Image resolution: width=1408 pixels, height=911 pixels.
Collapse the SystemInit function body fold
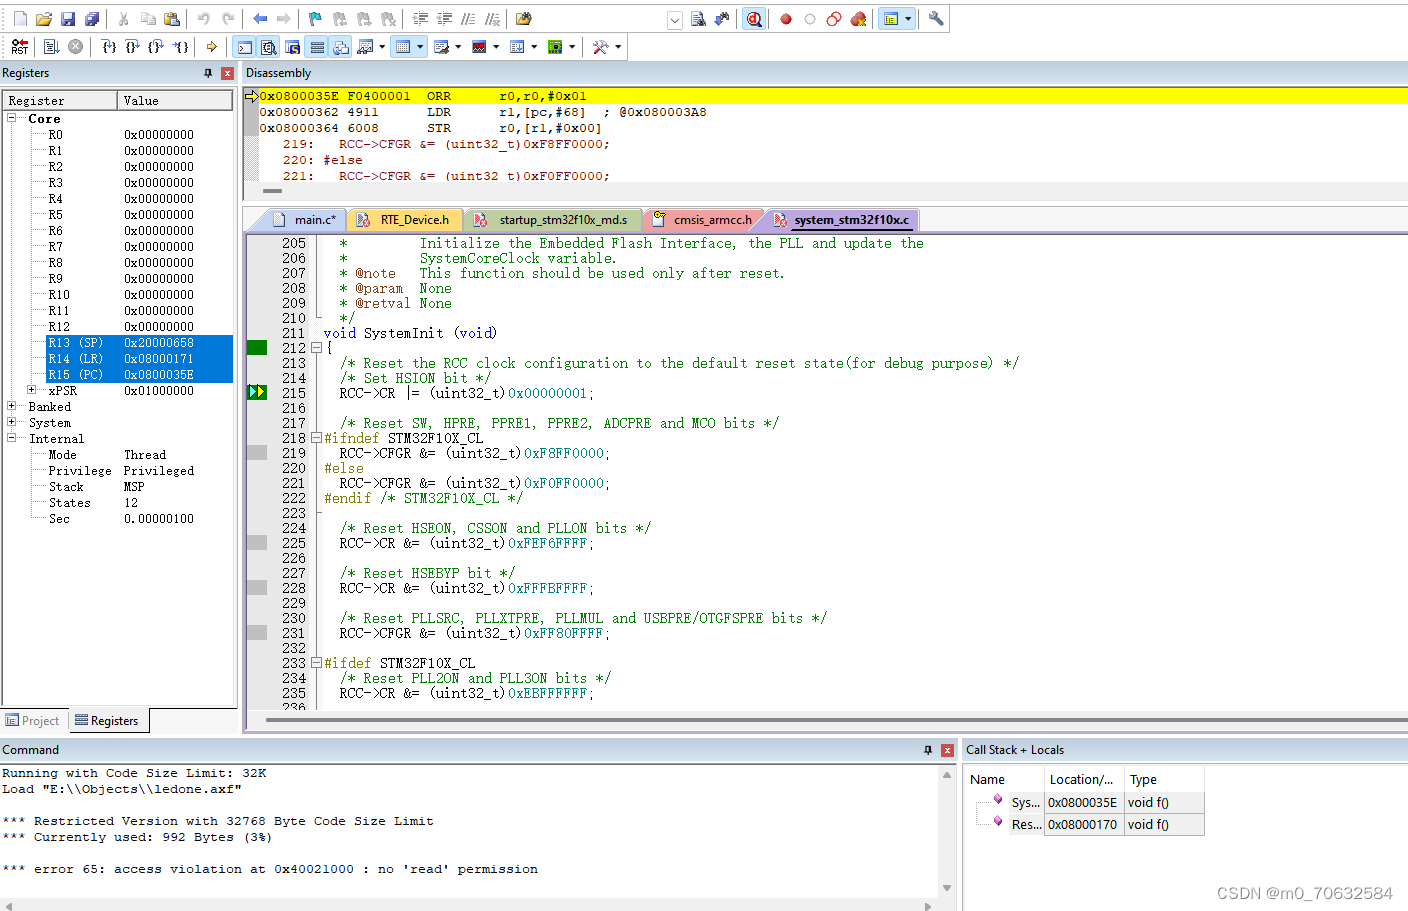click(316, 348)
